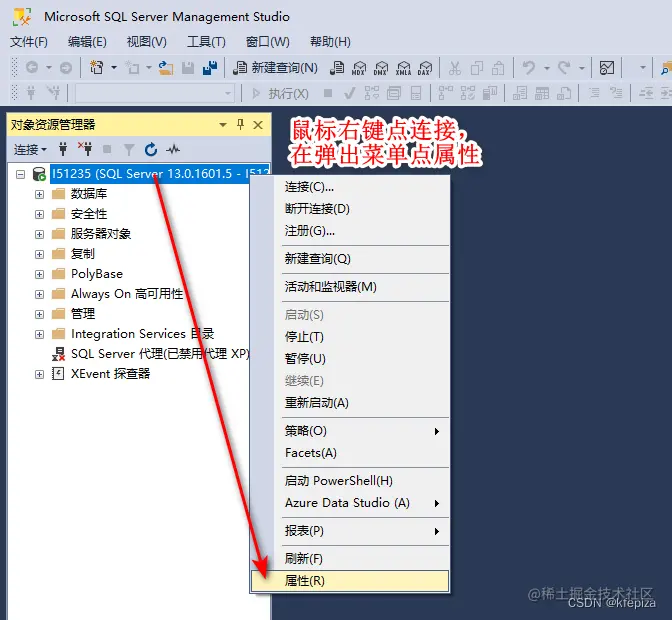The image size is (672, 620).
Task: Select Integration Services 目录 folder
Action: click(x=142, y=334)
